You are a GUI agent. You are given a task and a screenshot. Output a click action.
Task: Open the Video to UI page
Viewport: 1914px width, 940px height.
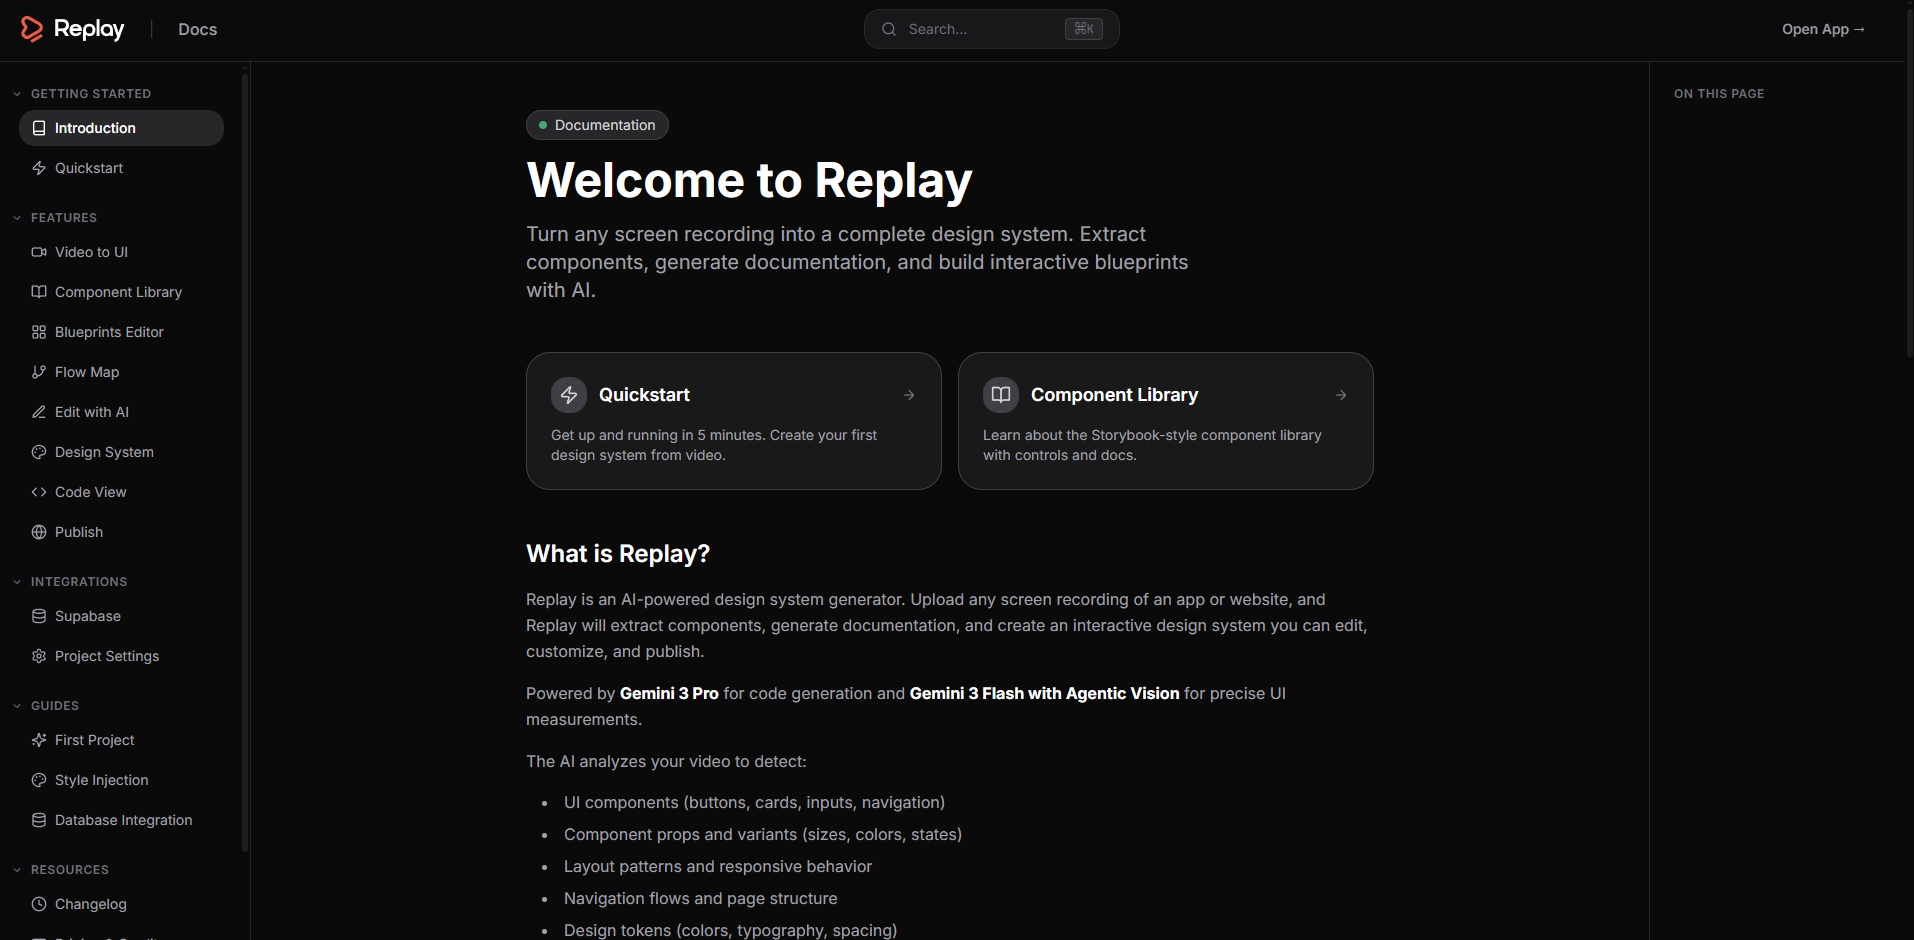pyautogui.click(x=121, y=252)
